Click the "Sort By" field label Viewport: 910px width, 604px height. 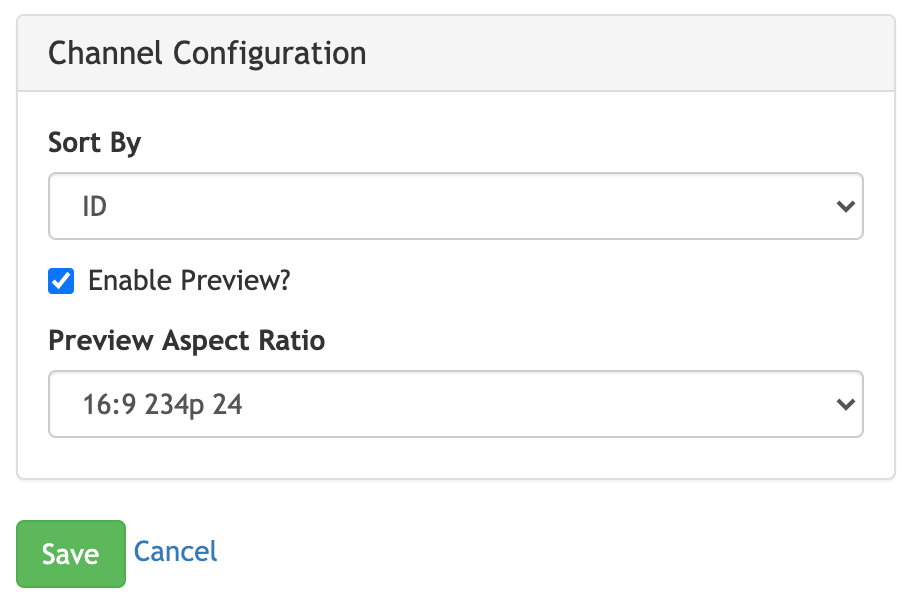click(95, 143)
